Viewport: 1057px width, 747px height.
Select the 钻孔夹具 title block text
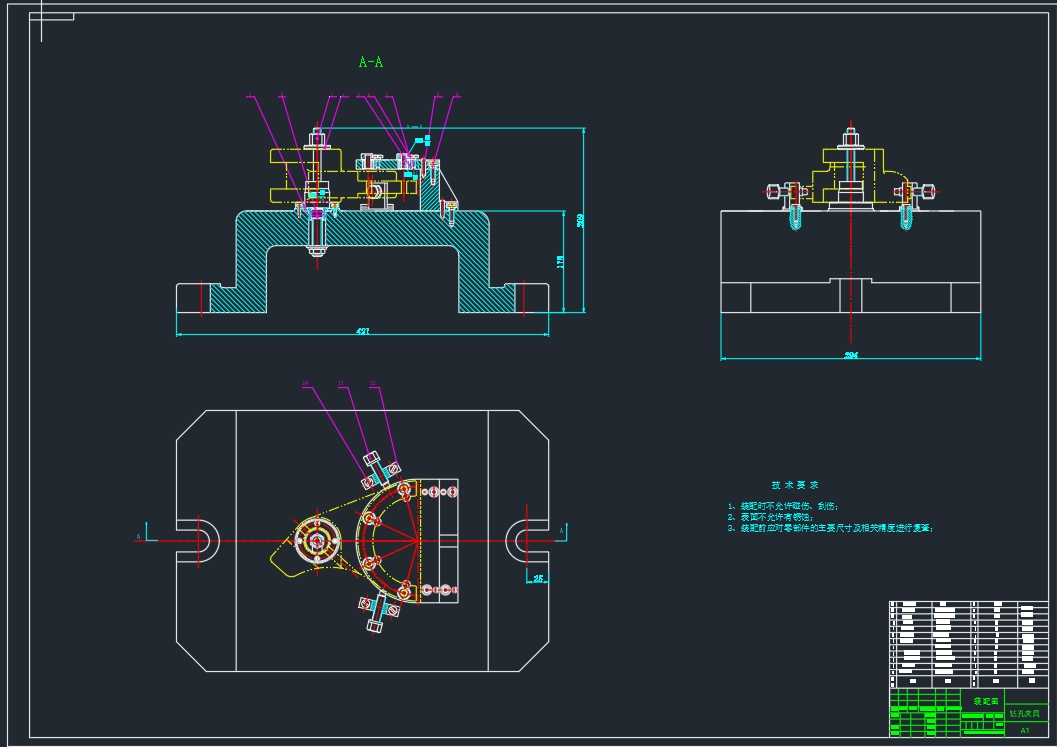coord(1025,713)
